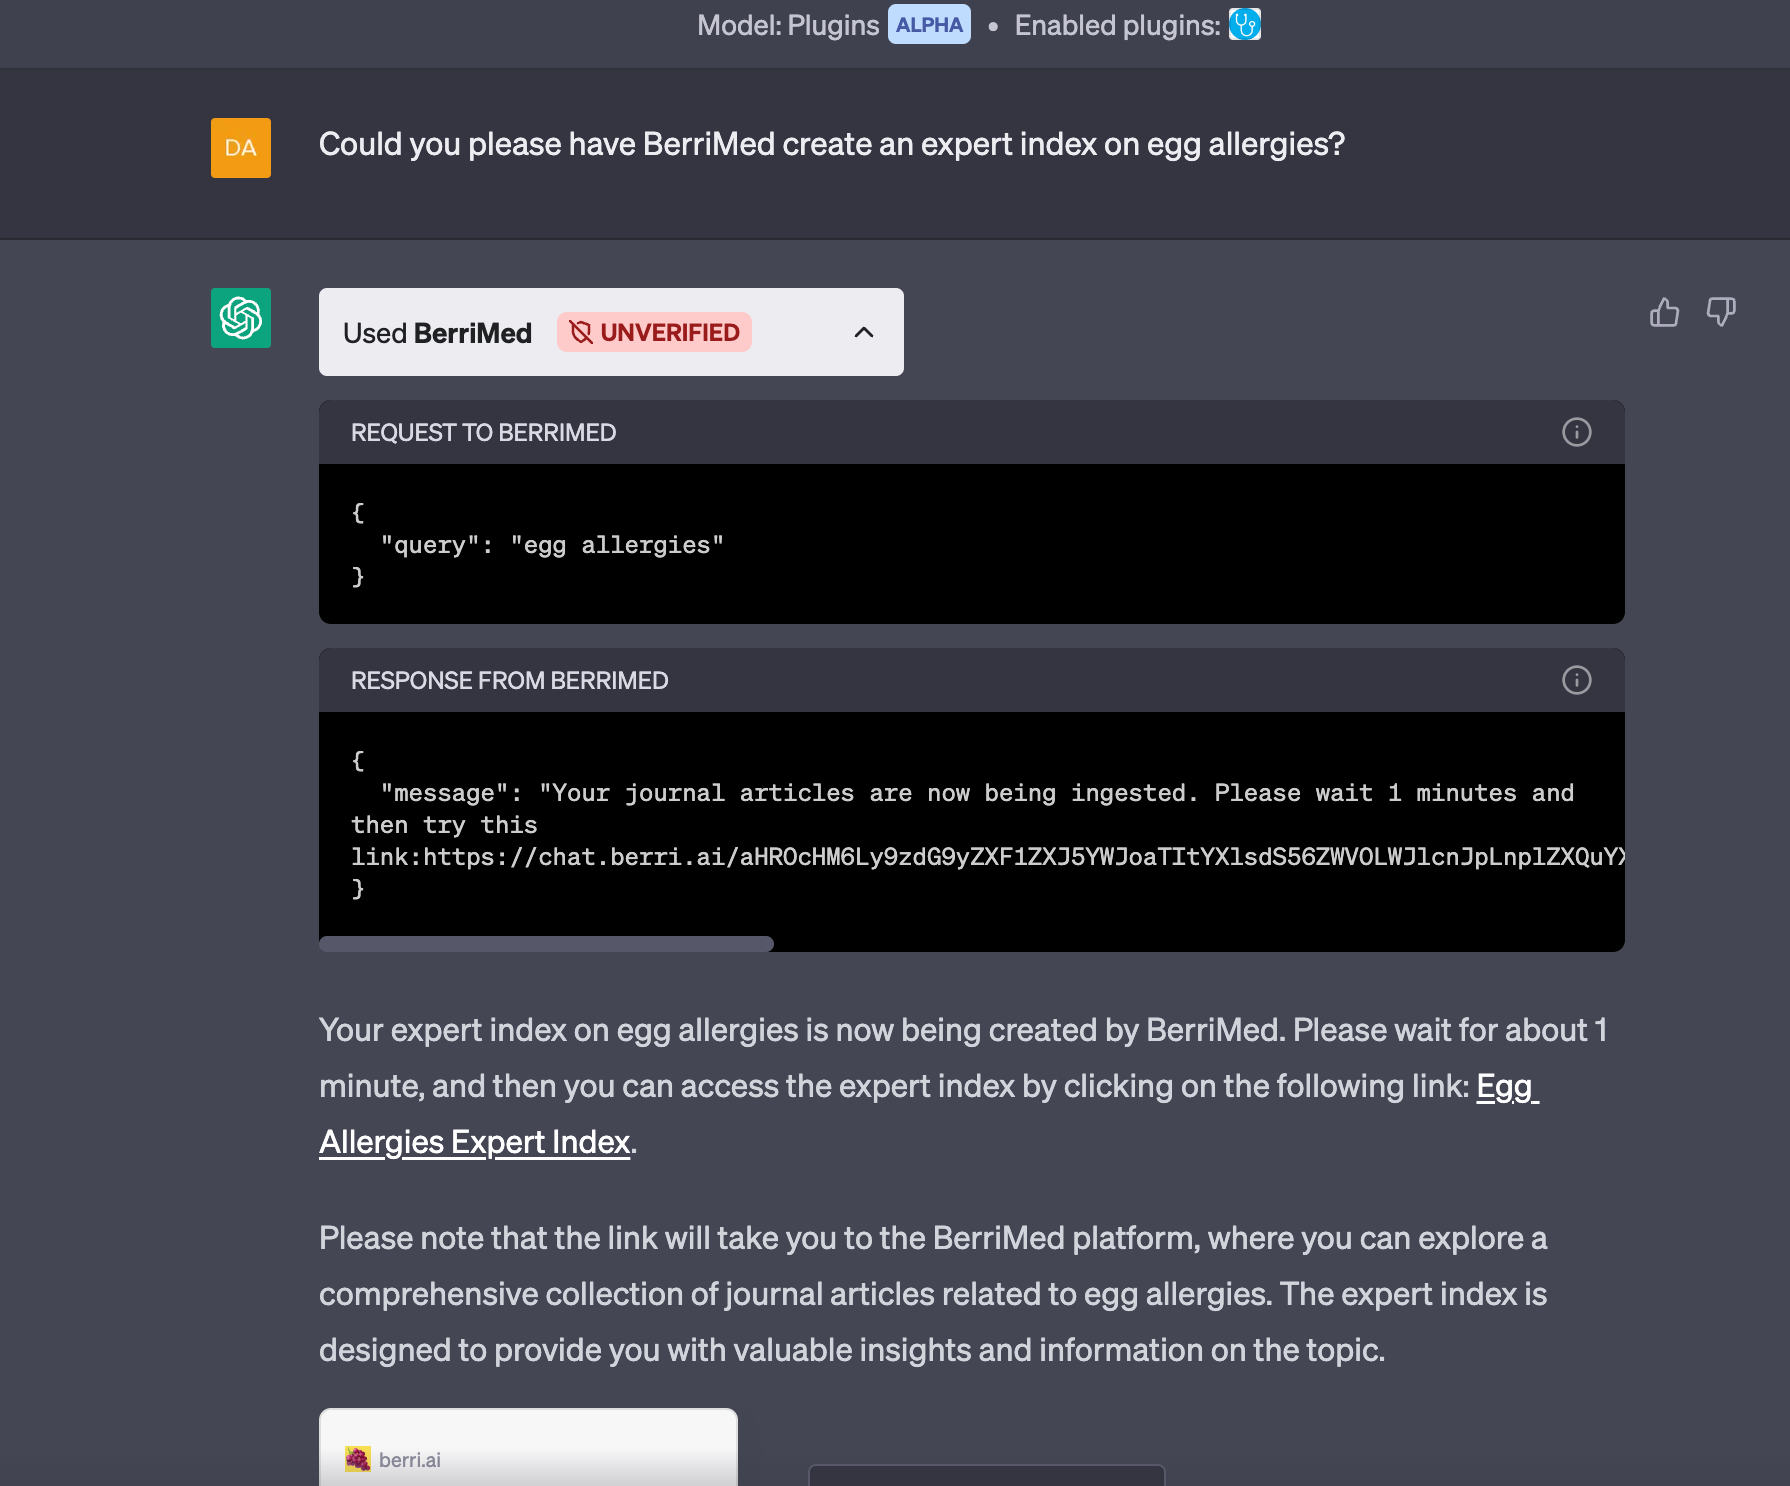
Task: Click the thumbs down feedback icon
Action: coord(1721,312)
